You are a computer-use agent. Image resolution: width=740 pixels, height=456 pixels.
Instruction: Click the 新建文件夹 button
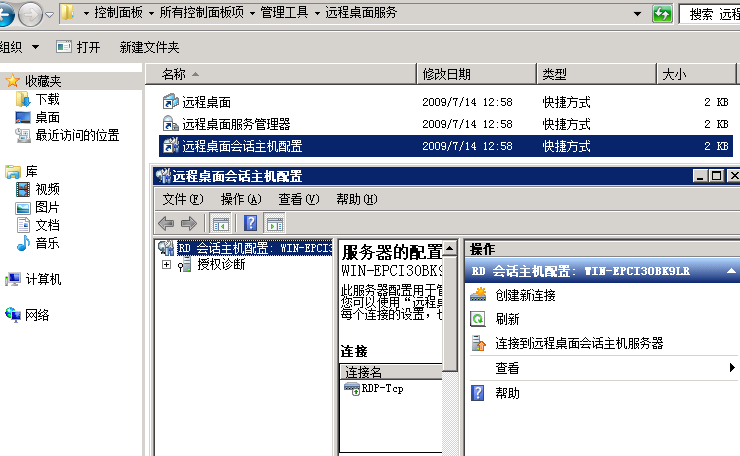149,47
